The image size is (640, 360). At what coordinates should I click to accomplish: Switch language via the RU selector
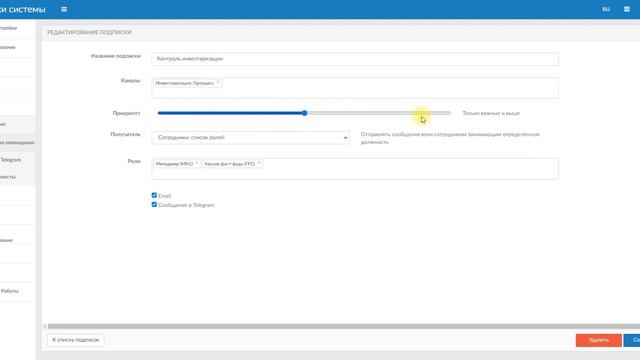coord(606,9)
